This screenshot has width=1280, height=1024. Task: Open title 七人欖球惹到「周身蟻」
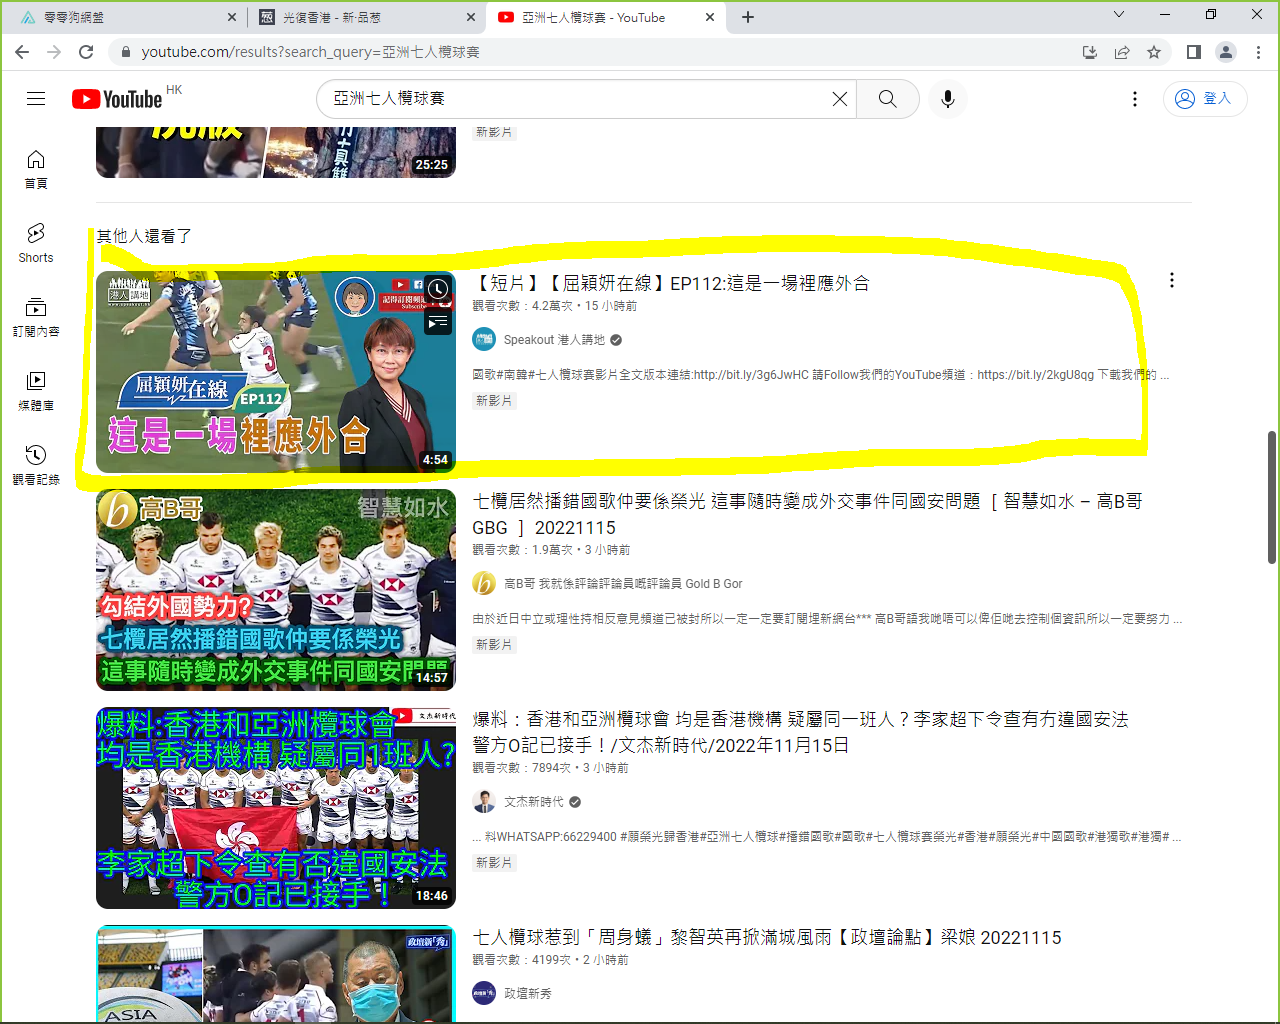[x=767, y=938]
